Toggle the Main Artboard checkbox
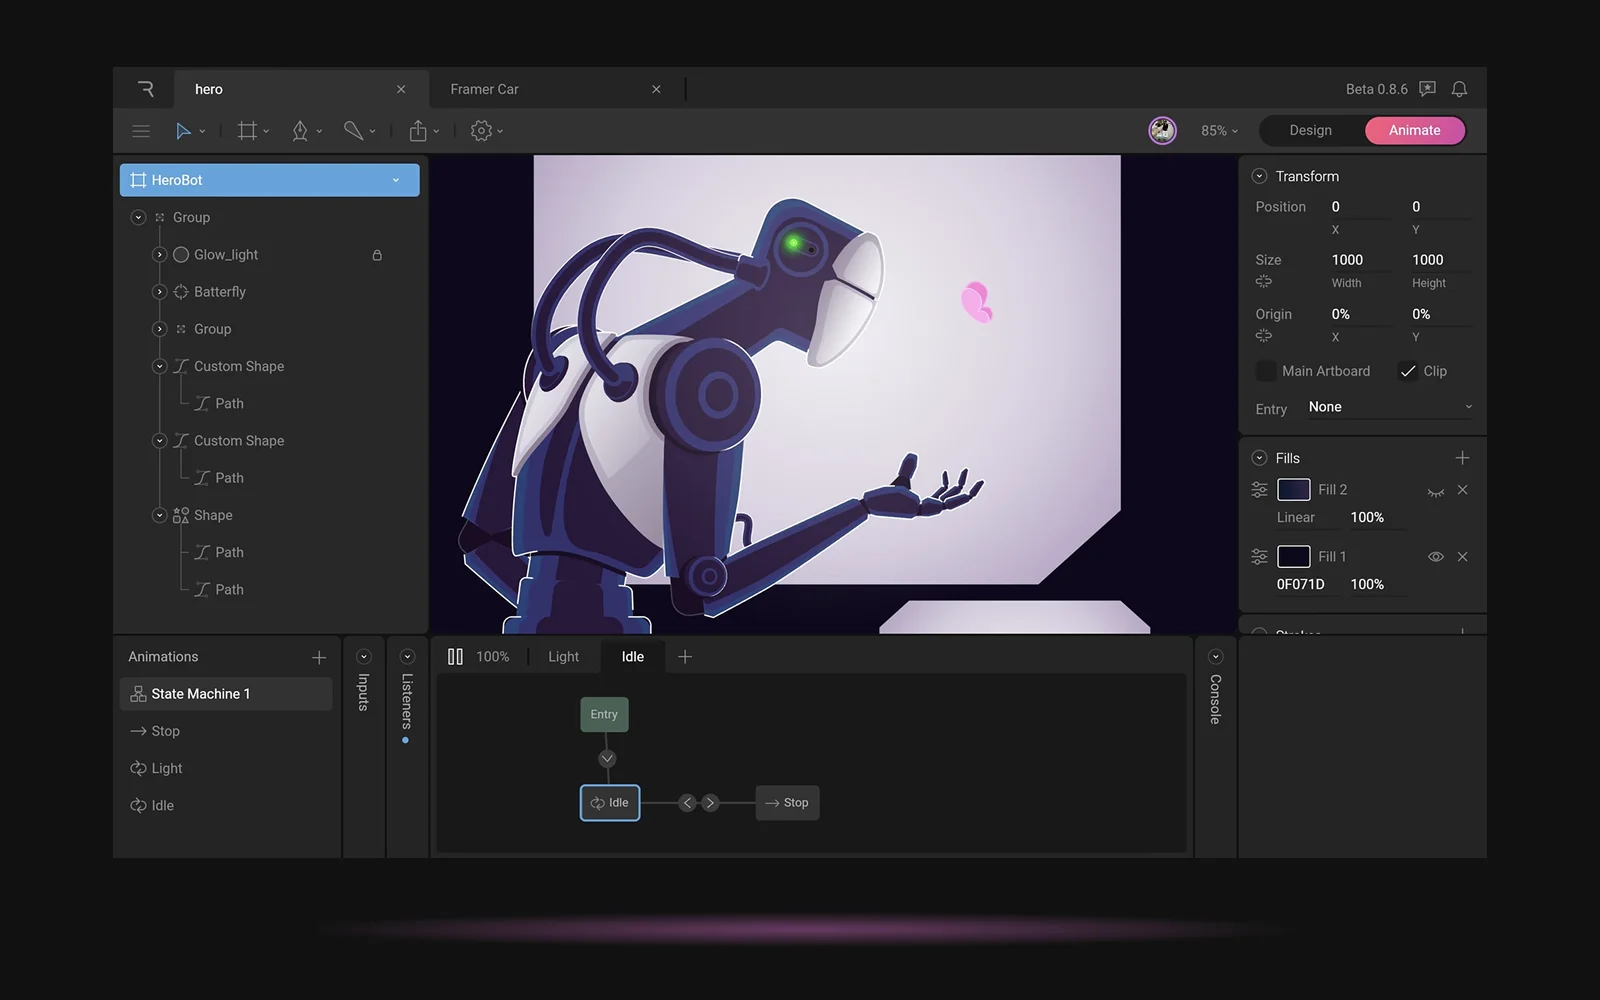1600x1000 pixels. pos(1266,371)
